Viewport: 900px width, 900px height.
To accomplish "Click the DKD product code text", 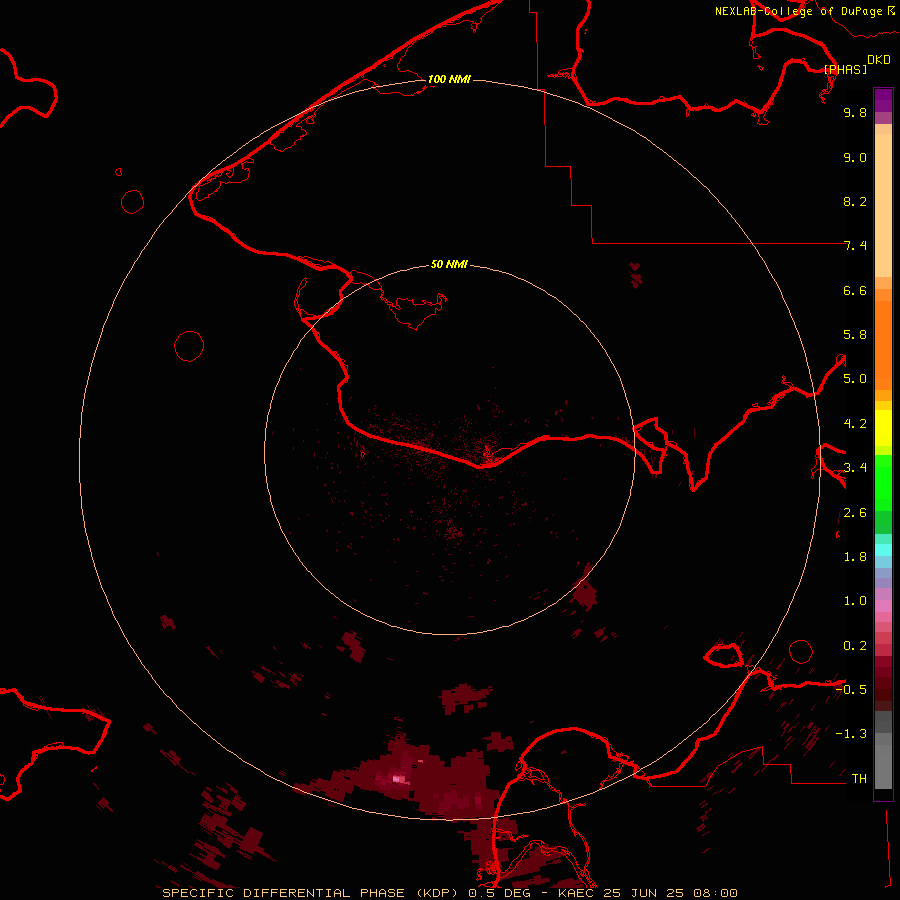I will pyautogui.click(x=878, y=60).
